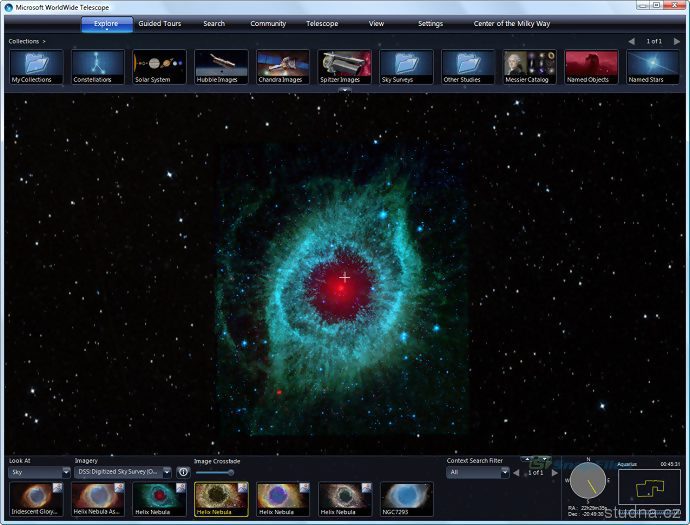Open the My Collections folder

point(36,67)
